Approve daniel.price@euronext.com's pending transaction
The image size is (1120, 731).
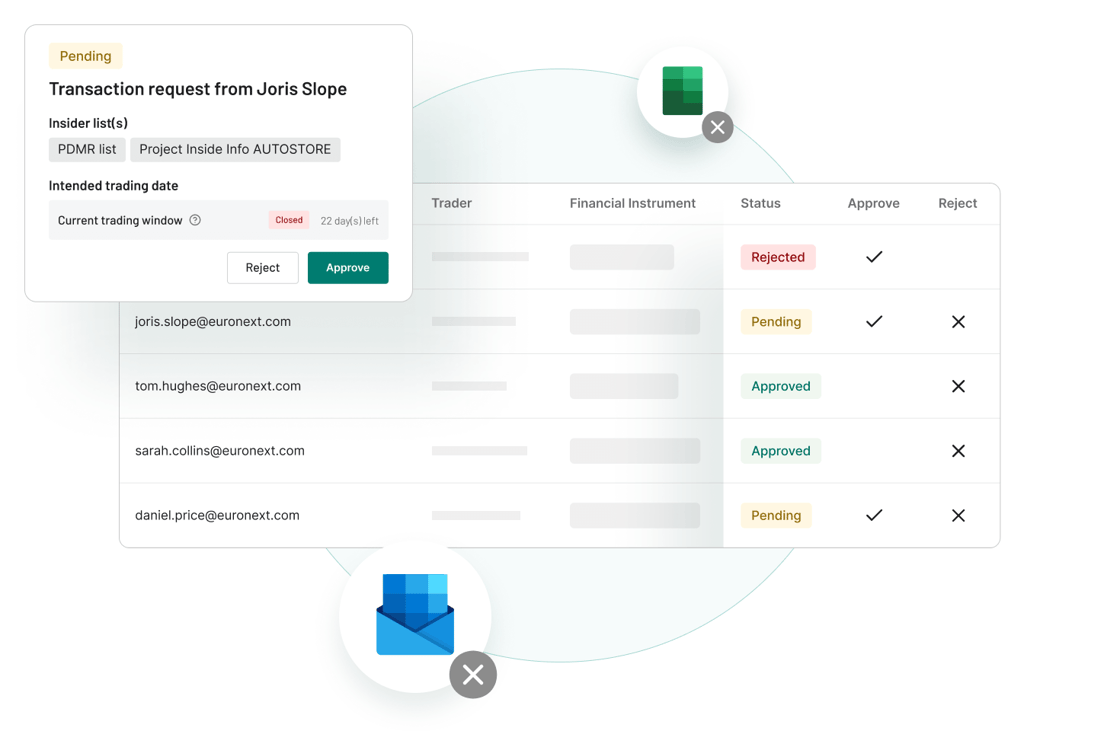click(x=873, y=515)
